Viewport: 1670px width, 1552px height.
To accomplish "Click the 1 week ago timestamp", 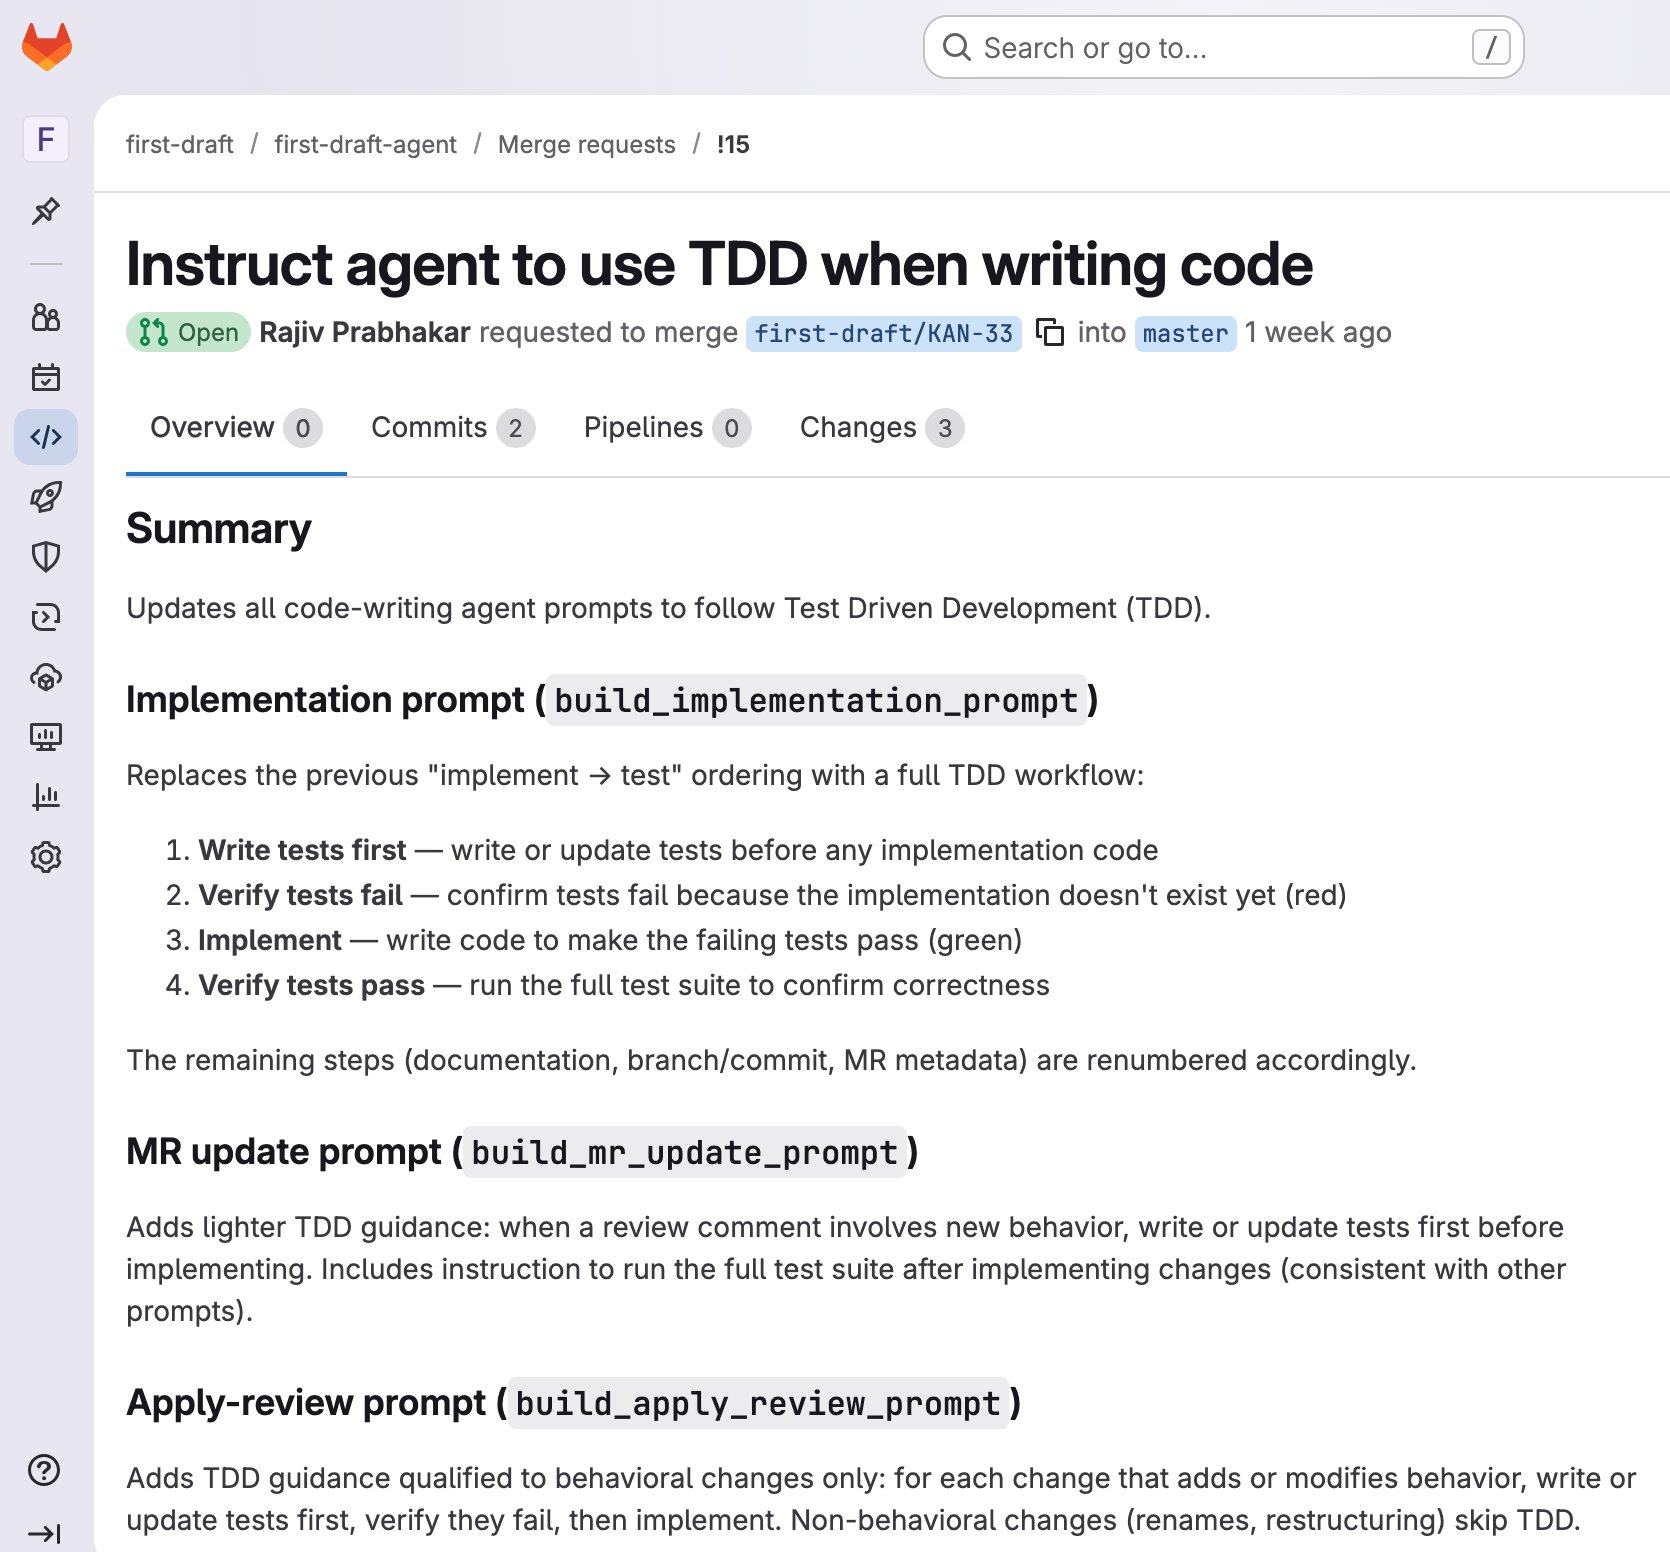I will pyautogui.click(x=1318, y=332).
